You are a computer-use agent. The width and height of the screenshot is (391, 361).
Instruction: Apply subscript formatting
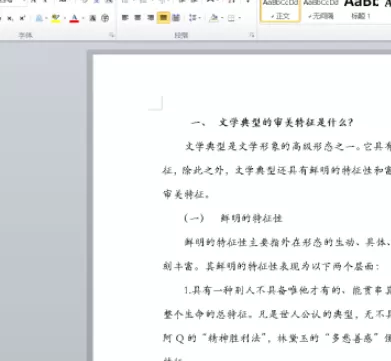click(x=10, y=18)
